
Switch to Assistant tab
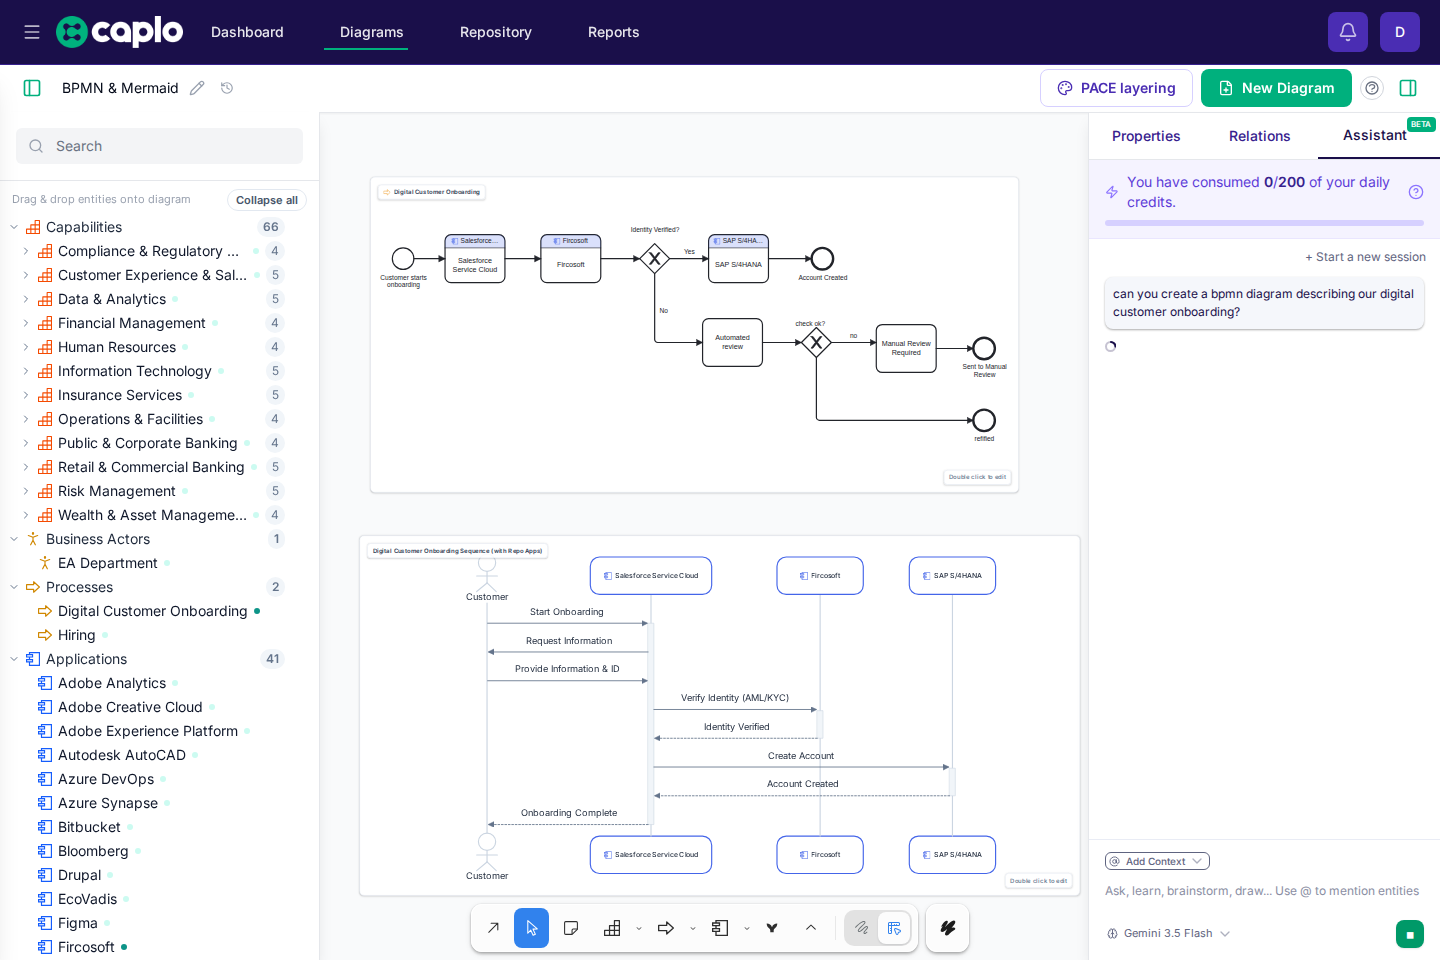[1375, 135]
